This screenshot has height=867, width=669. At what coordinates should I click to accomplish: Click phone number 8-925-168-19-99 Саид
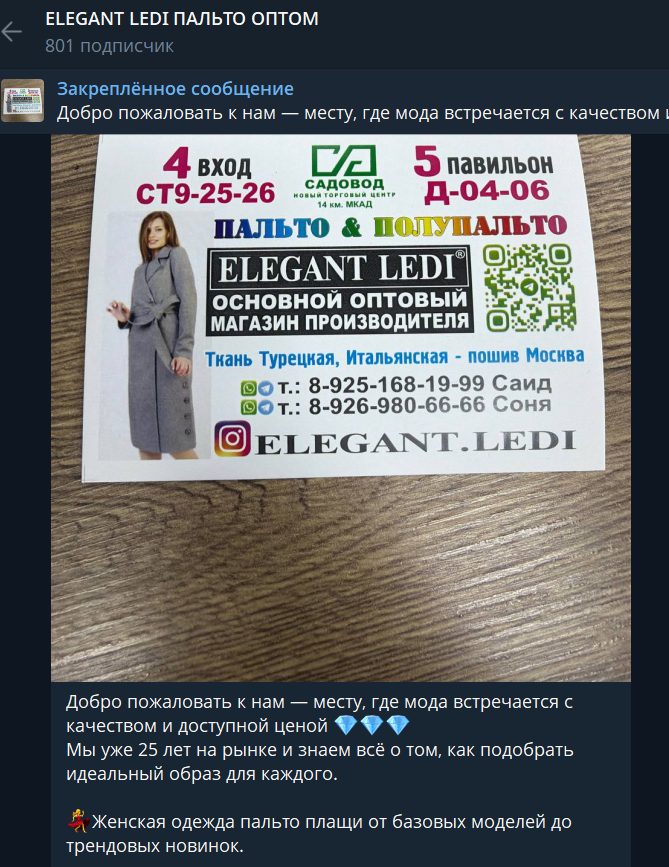[430, 384]
